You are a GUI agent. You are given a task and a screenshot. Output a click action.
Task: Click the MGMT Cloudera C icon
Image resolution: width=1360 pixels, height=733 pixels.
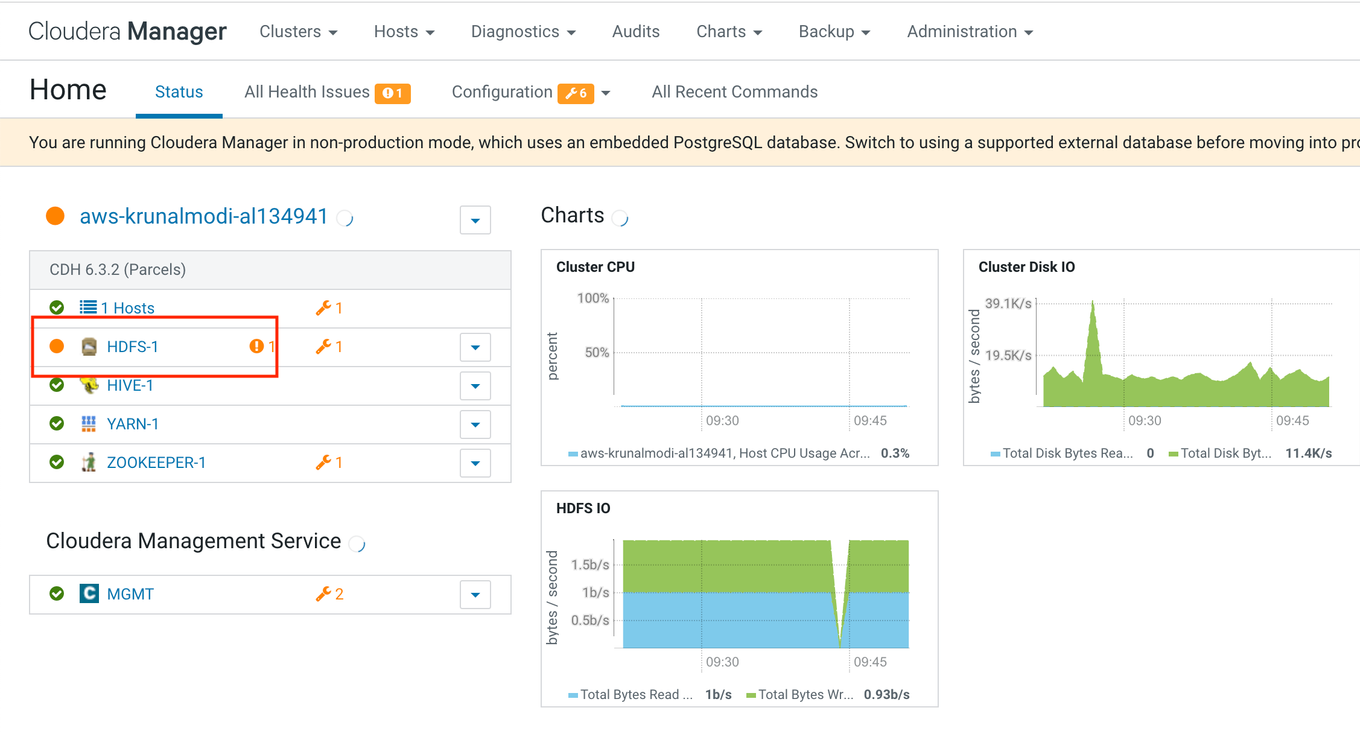click(x=89, y=594)
